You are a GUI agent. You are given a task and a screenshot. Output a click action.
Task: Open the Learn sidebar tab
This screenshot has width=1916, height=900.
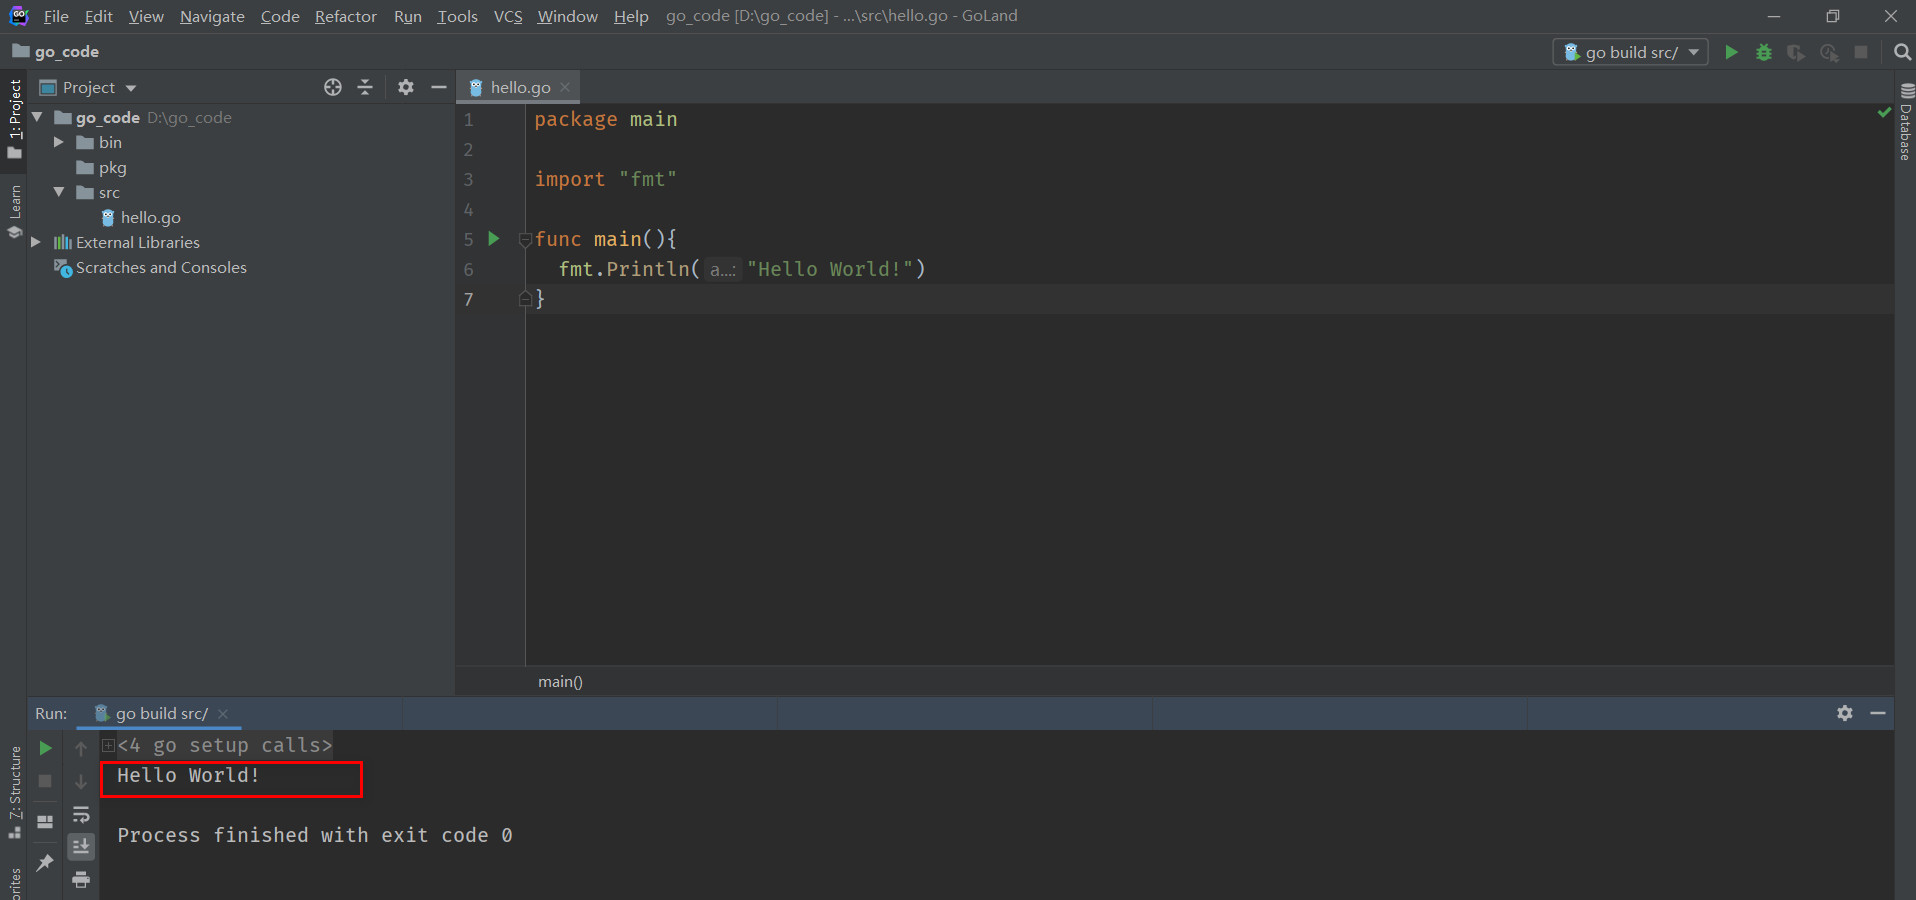14,211
